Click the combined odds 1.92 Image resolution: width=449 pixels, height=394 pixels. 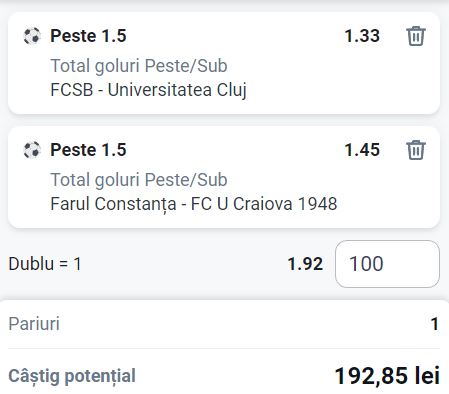pos(305,264)
